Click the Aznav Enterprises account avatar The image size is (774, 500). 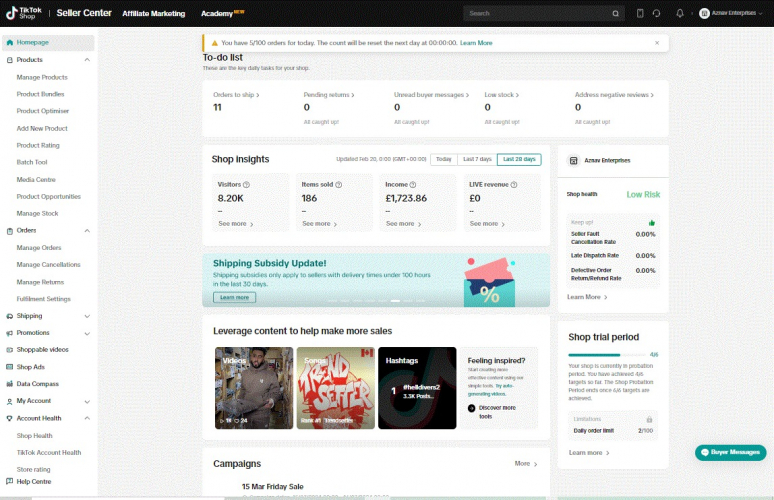(x=704, y=13)
